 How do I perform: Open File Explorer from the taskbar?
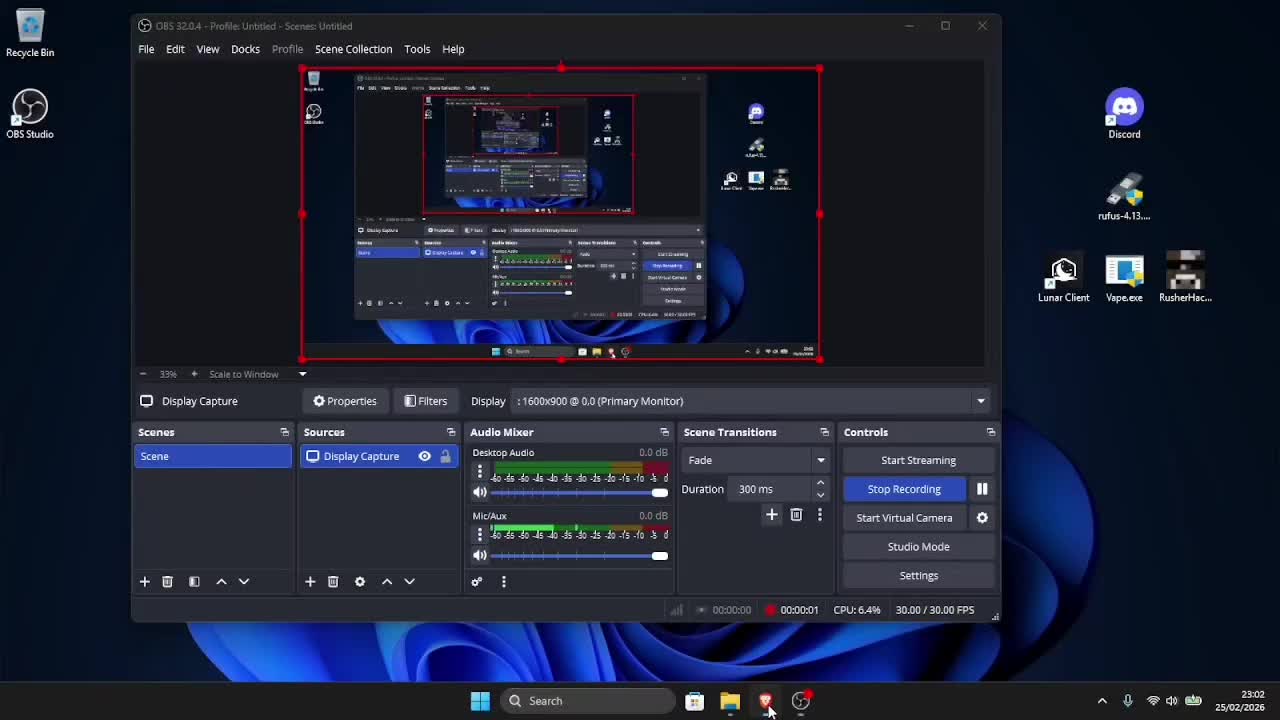click(729, 701)
